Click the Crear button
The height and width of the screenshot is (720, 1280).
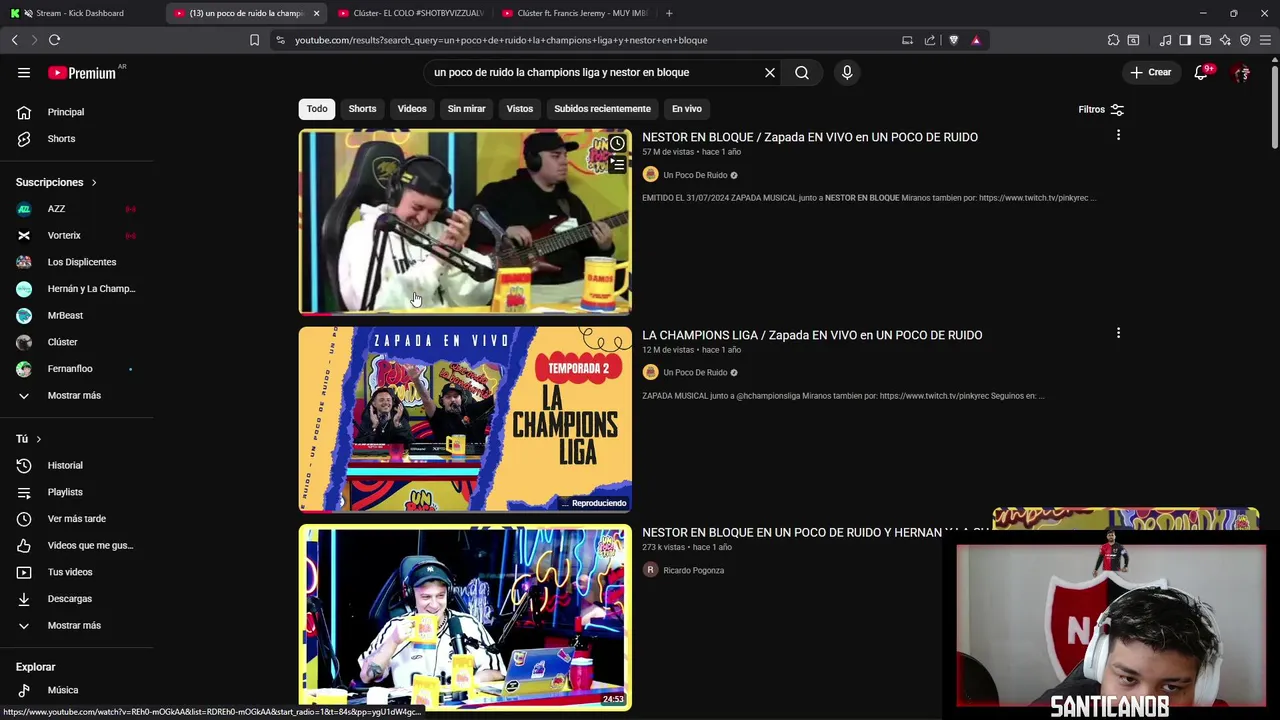click(x=1151, y=72)
